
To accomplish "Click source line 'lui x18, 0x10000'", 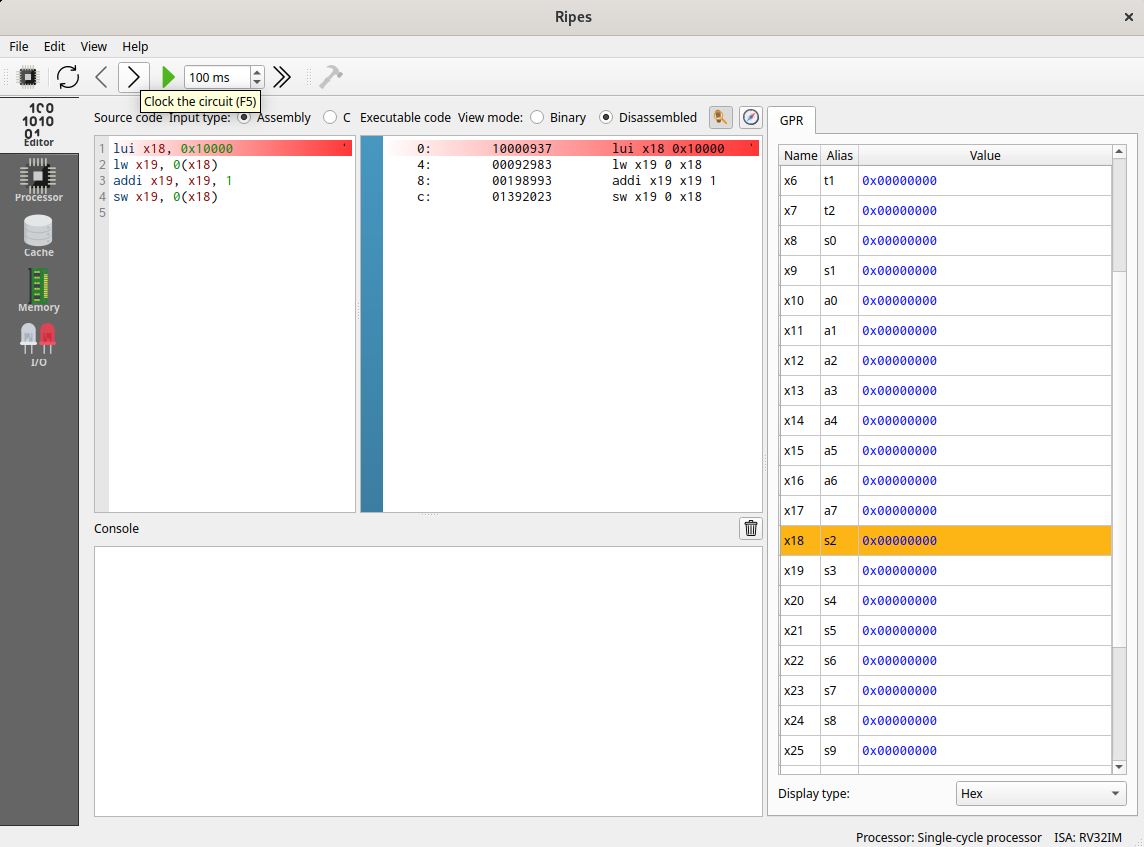I will [173, 149].
